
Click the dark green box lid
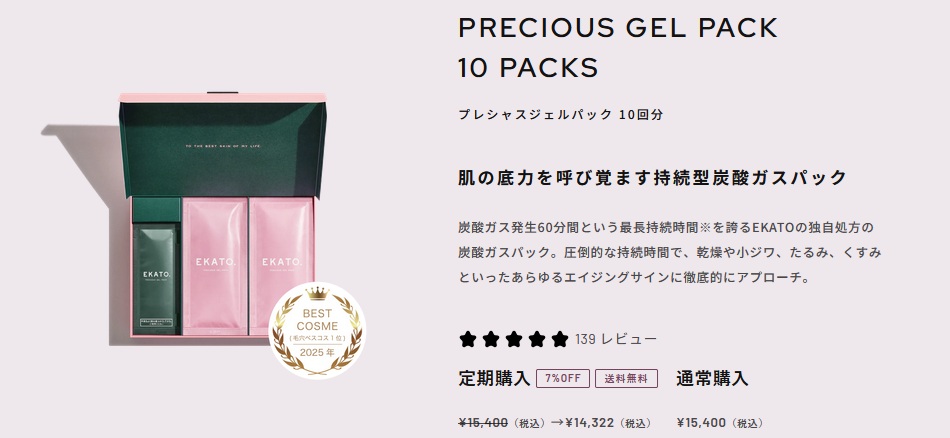[222, 147]
